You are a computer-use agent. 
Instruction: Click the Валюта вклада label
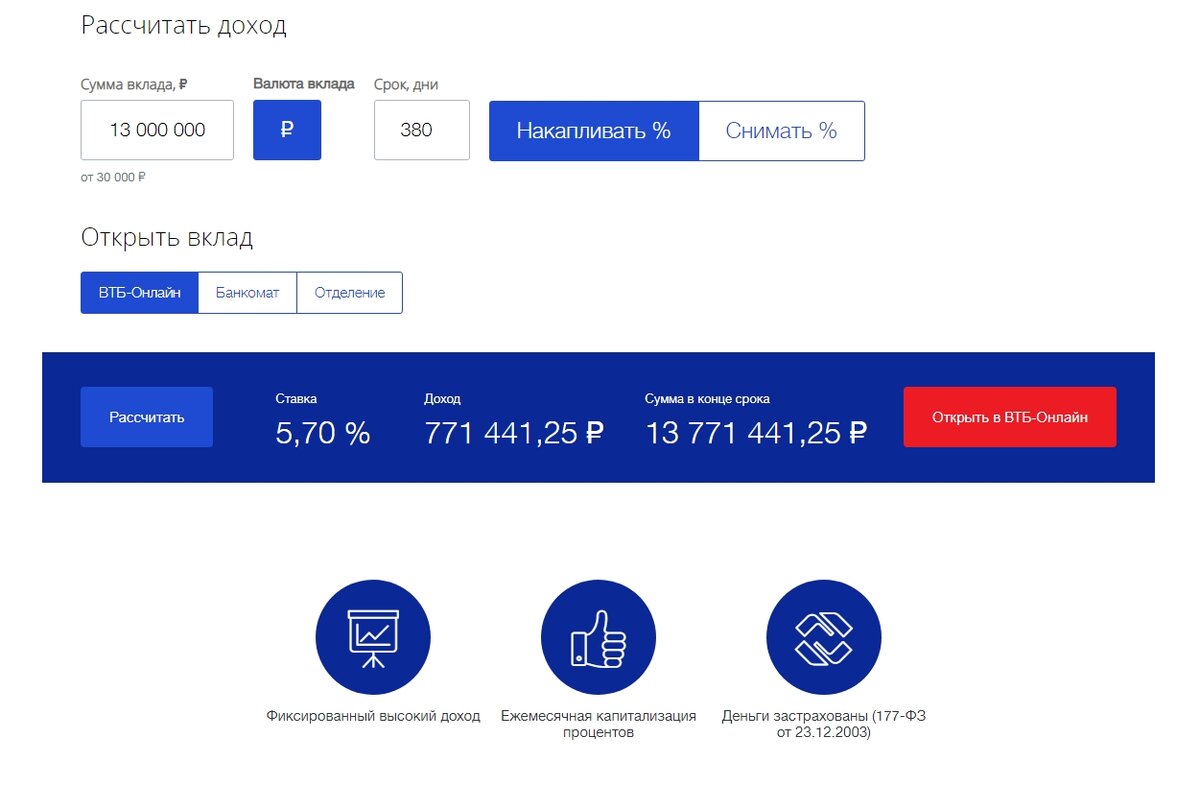pos(304,84)
